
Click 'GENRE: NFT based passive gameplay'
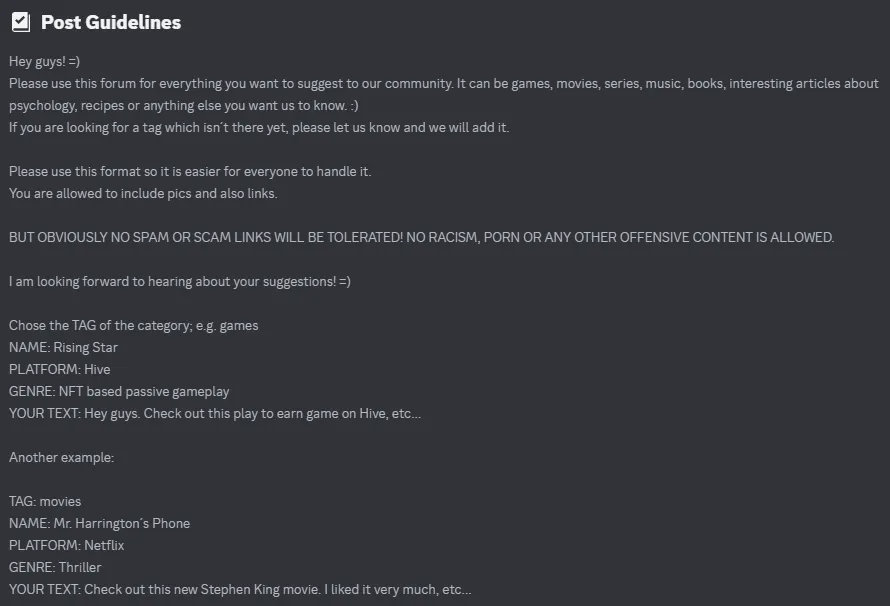click(x=119, y=392)
